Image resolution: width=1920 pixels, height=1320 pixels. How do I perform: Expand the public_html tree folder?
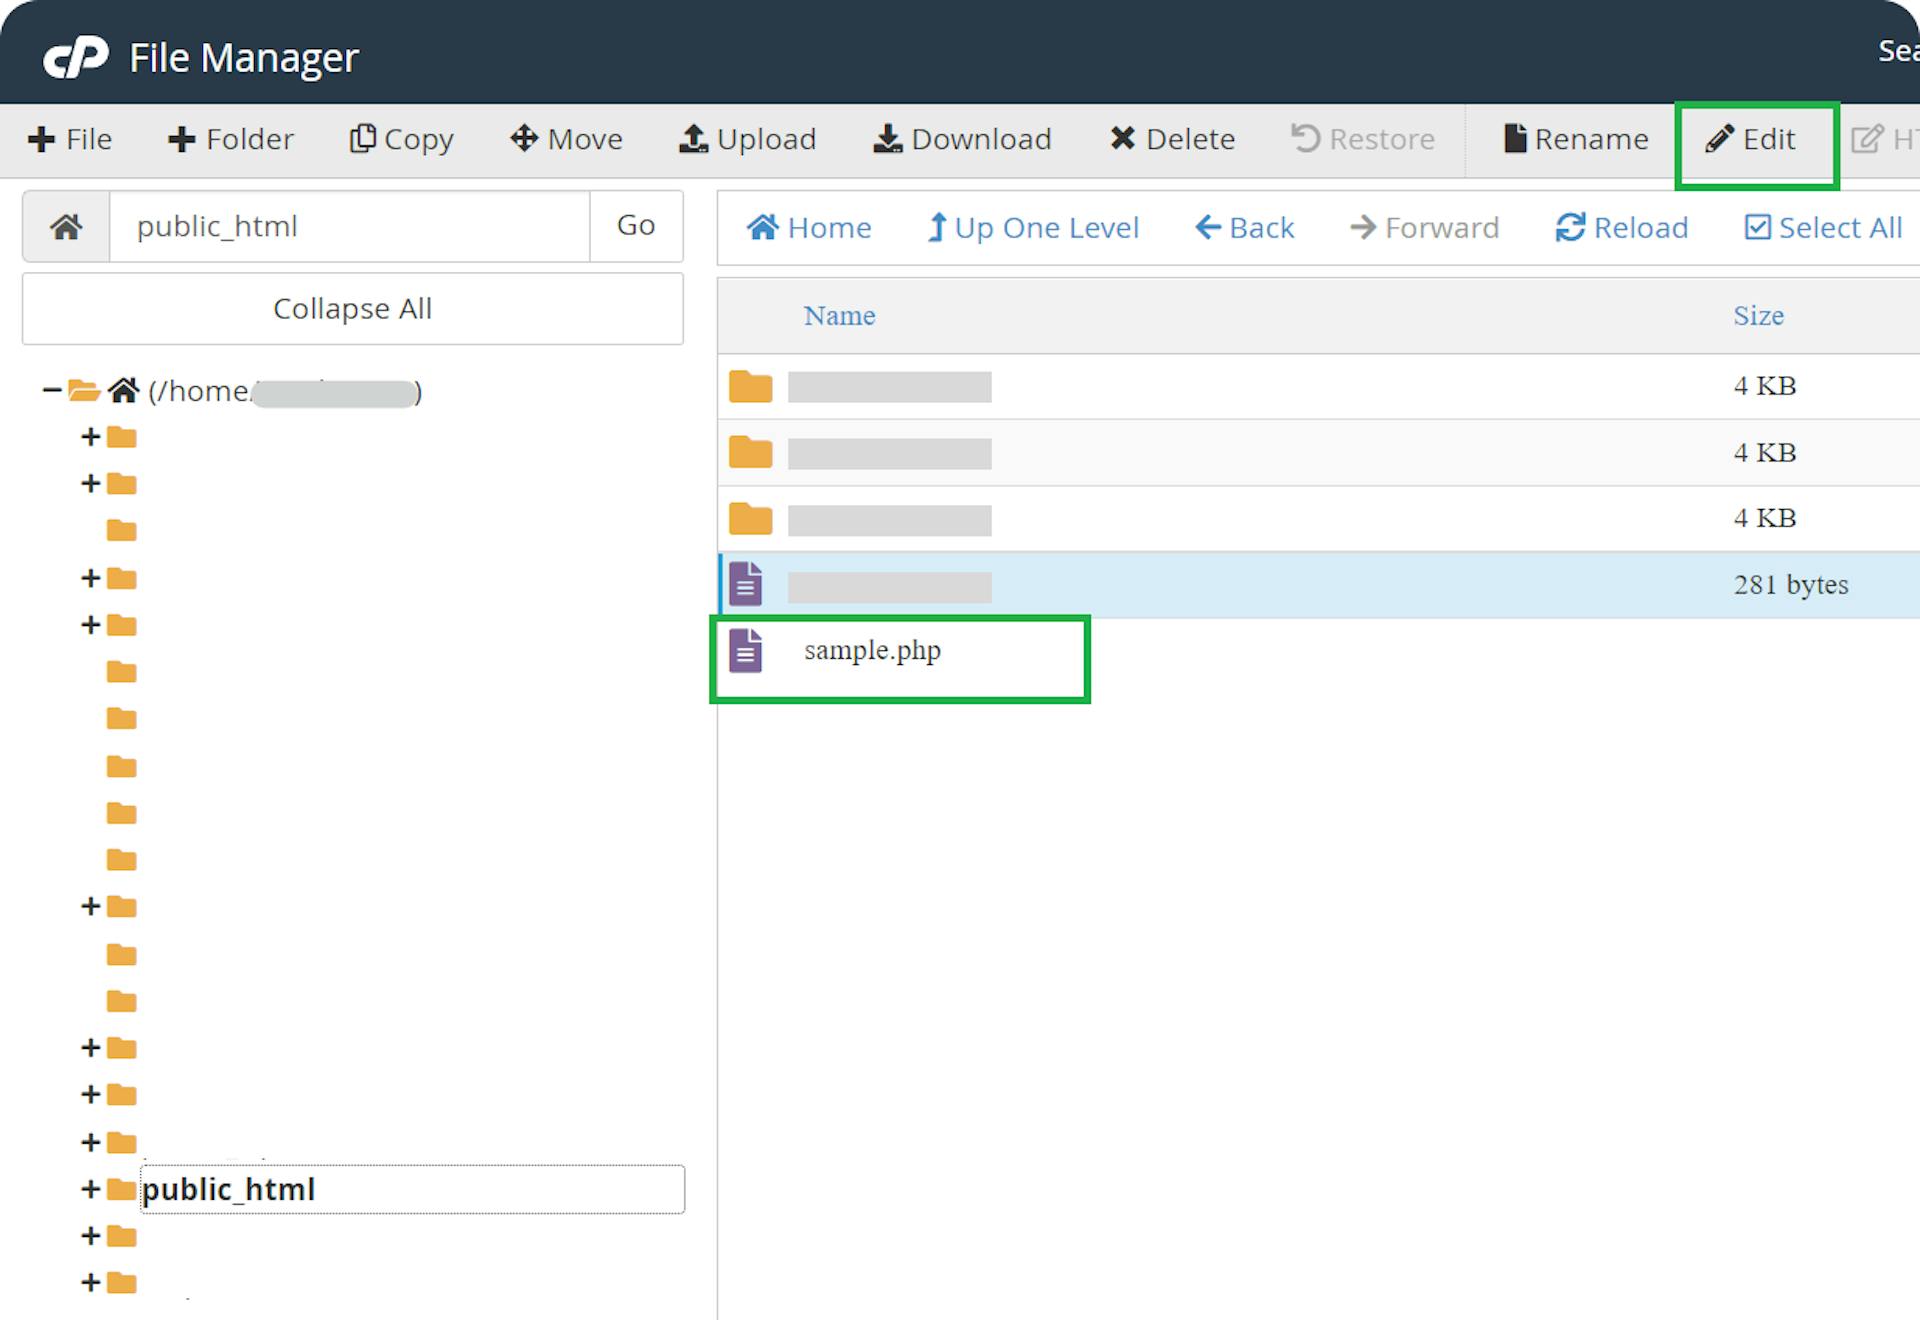point(91,1189)
